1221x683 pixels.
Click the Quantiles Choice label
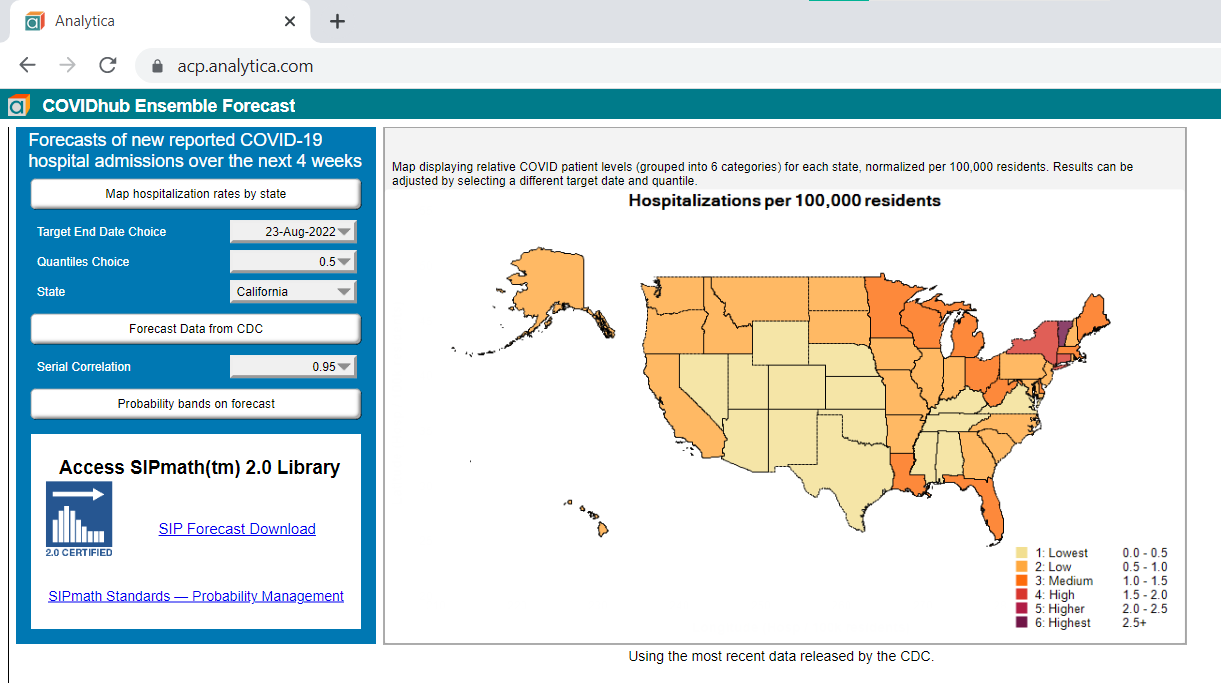point(83,262)
